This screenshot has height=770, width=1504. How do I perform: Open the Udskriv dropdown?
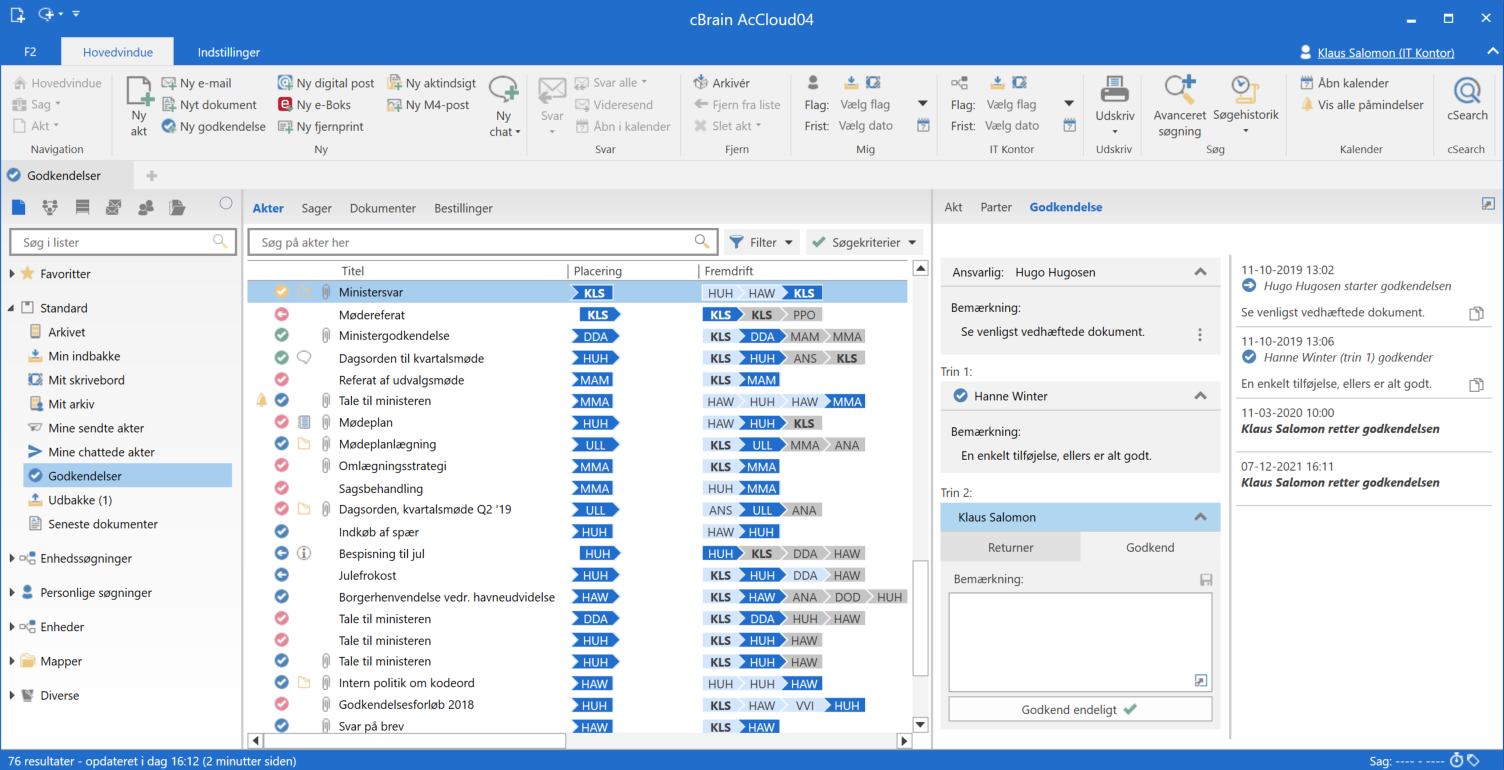click(x=1114, y=131)
